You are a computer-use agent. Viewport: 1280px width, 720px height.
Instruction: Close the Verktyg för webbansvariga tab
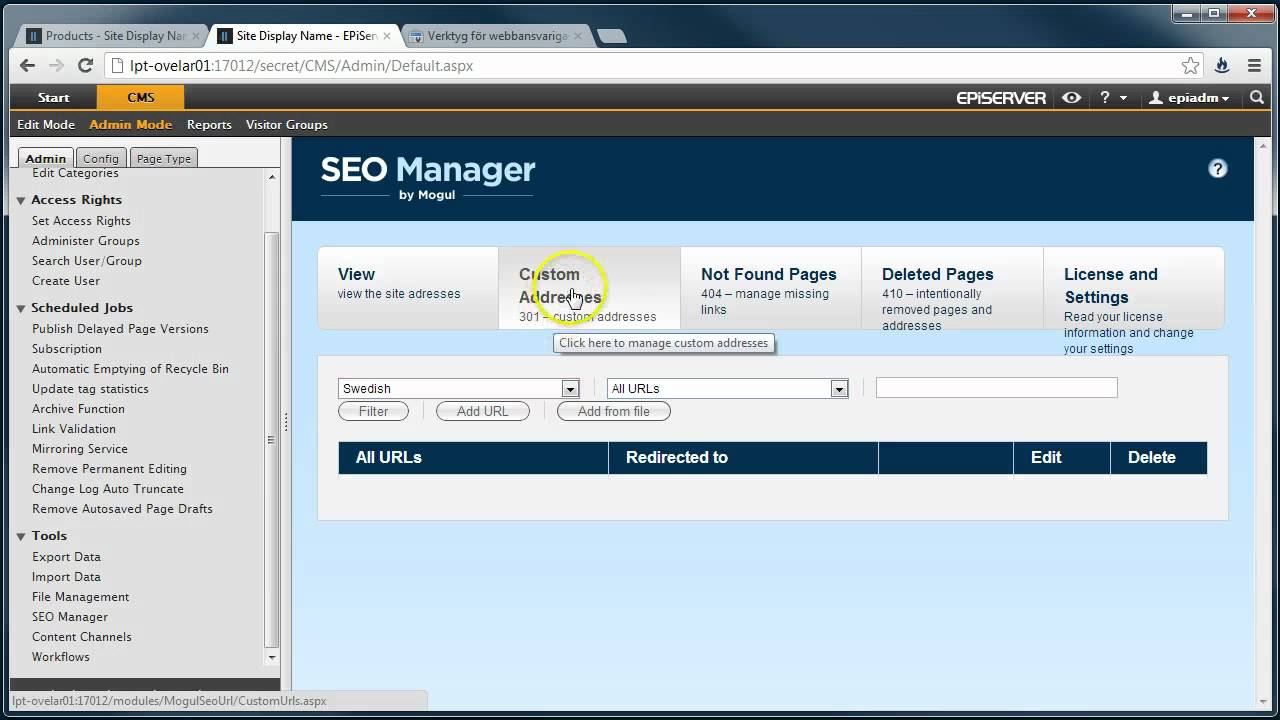pyautogui.click(x=577, y=36)
